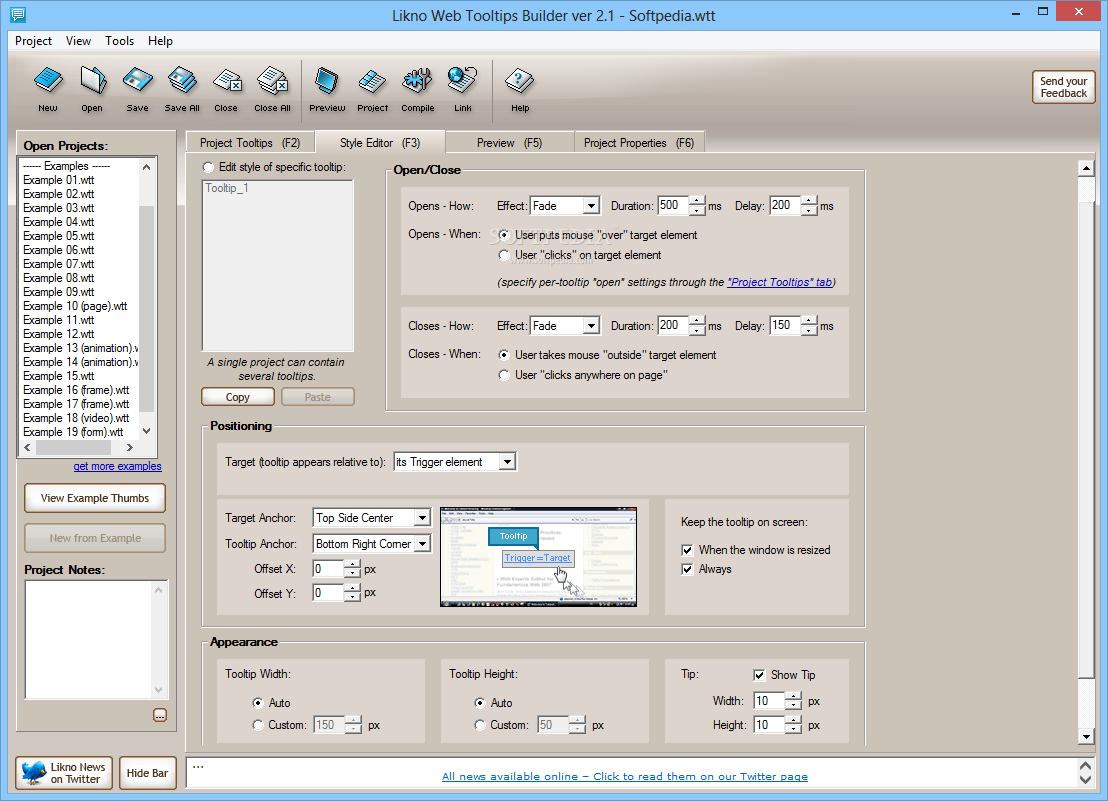Adjust Offset X stepper

(353, 569)
